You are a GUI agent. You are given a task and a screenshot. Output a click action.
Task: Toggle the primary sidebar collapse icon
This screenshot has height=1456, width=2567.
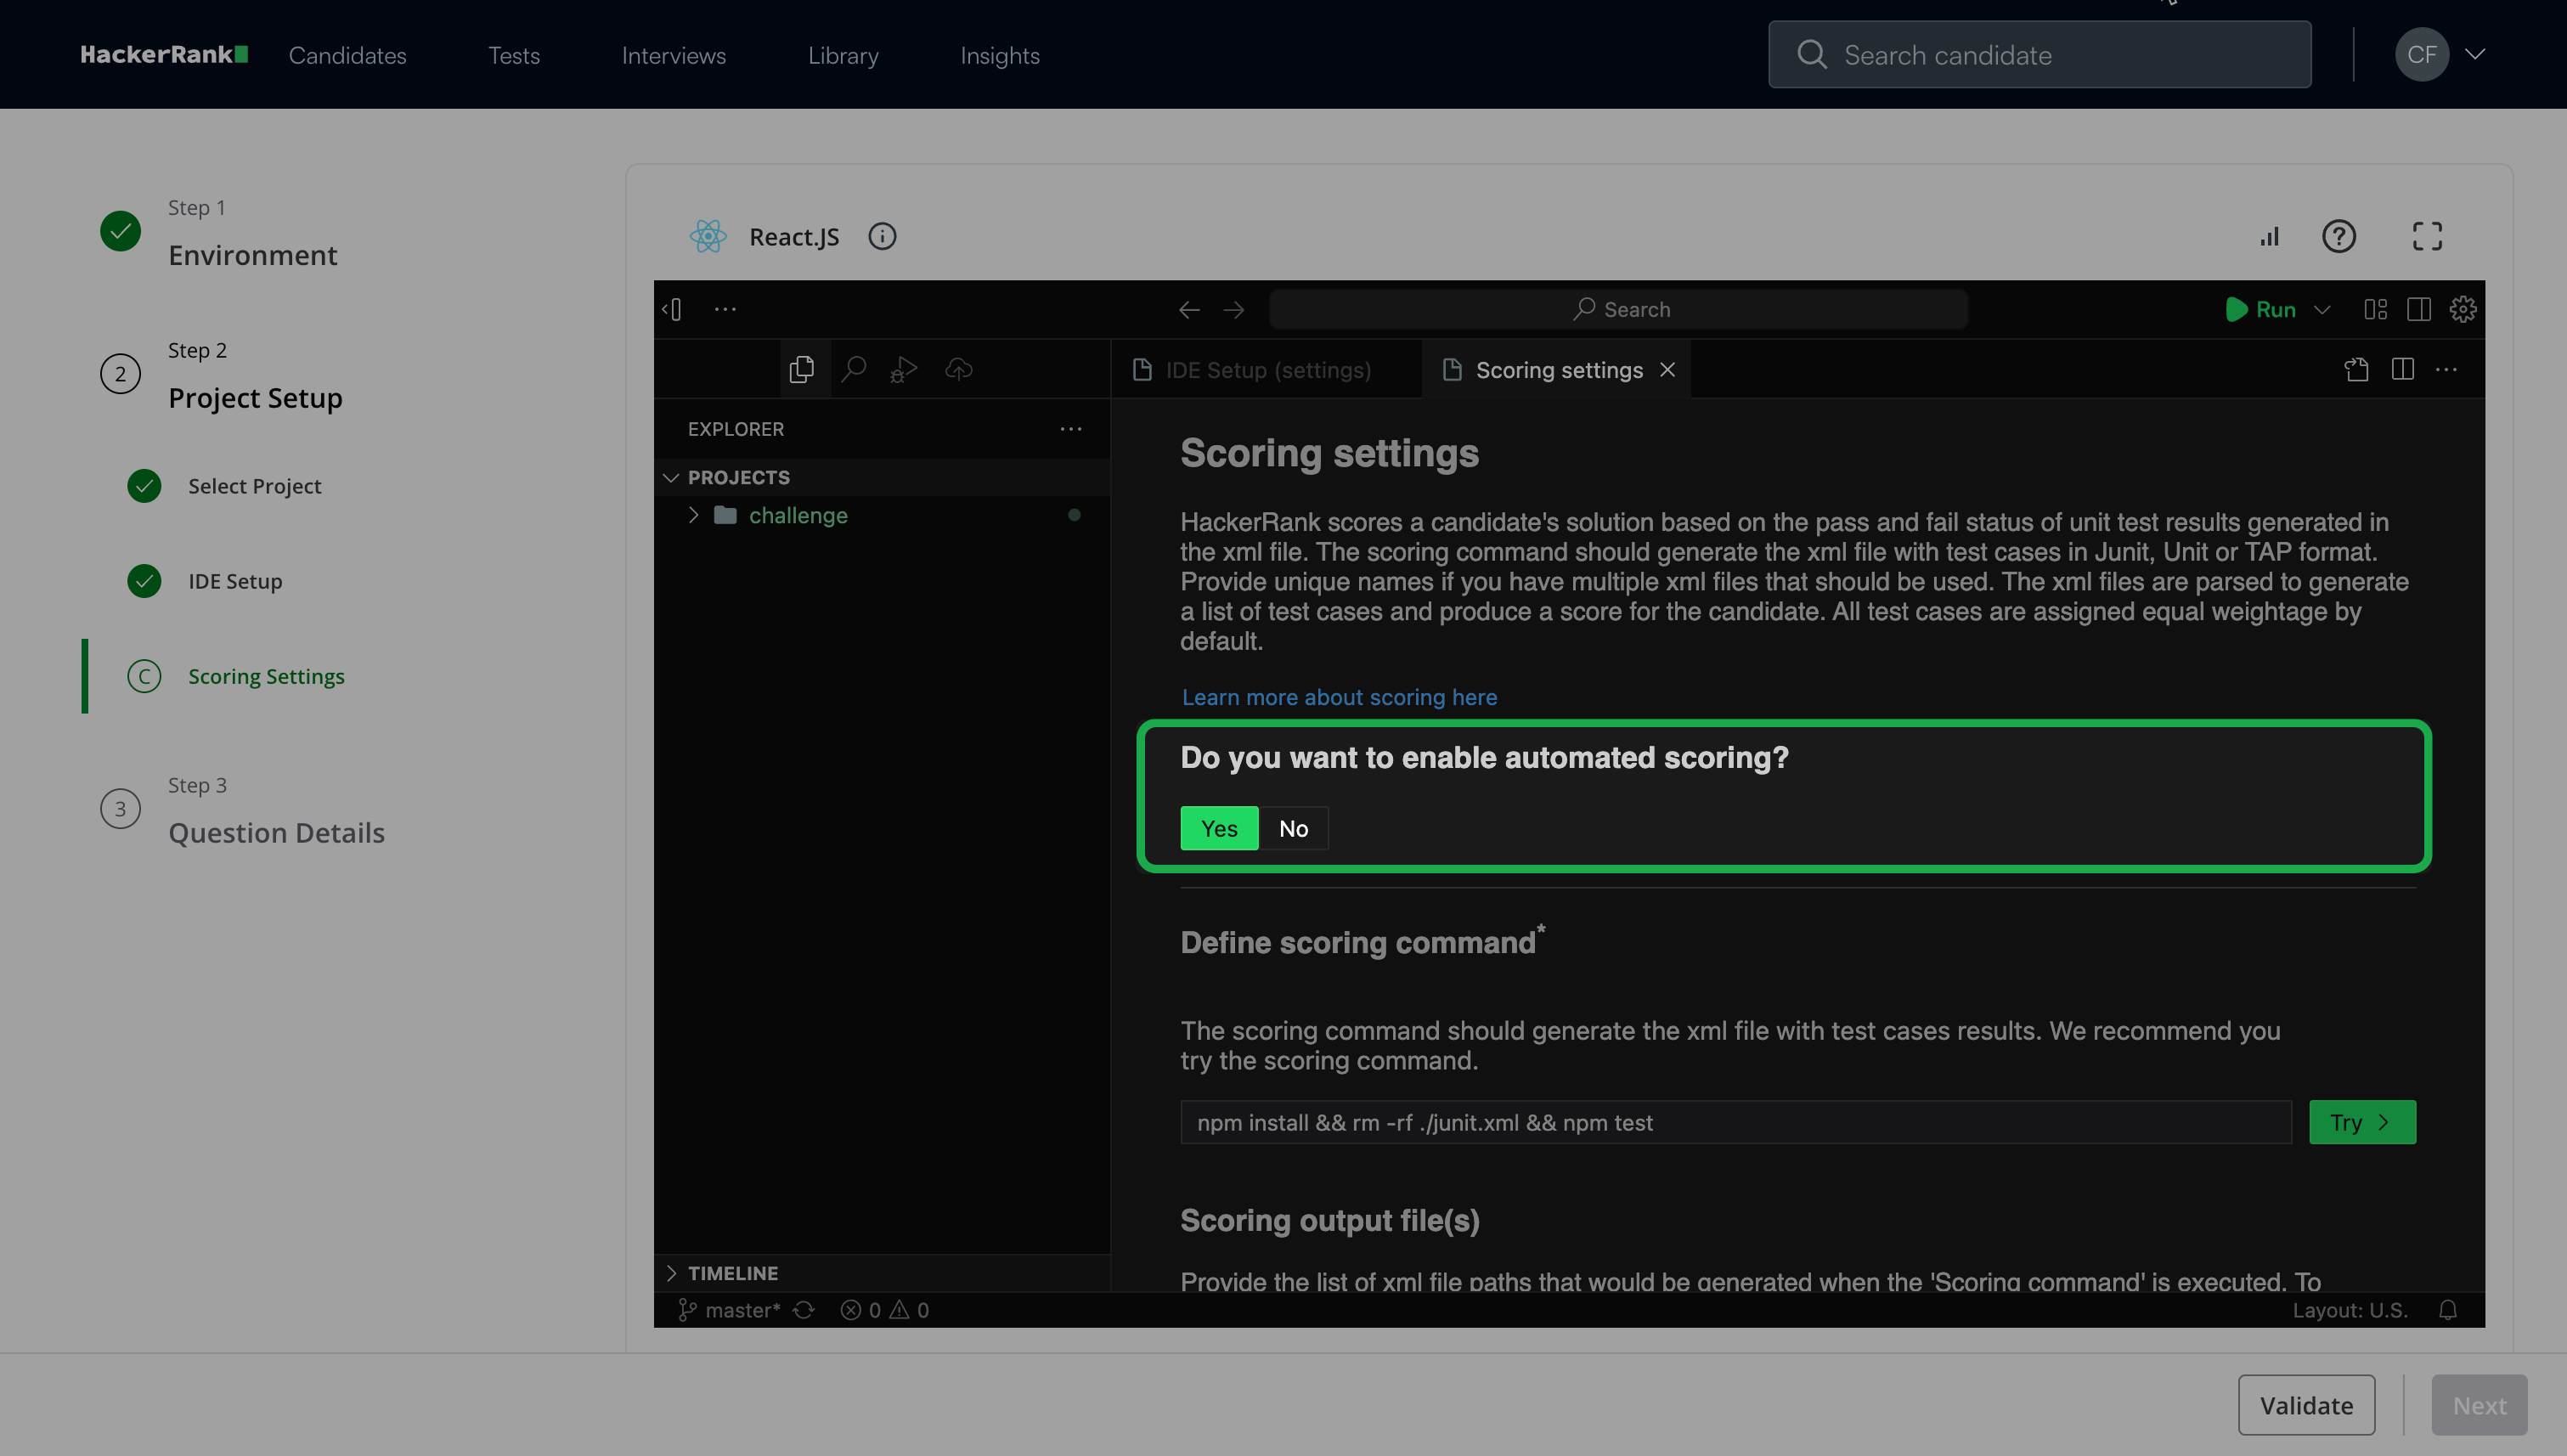click(x=673, y=310)
